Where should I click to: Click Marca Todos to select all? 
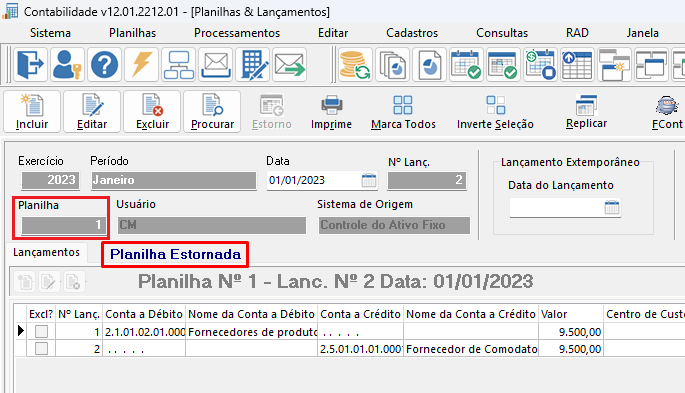pos(403,112)
